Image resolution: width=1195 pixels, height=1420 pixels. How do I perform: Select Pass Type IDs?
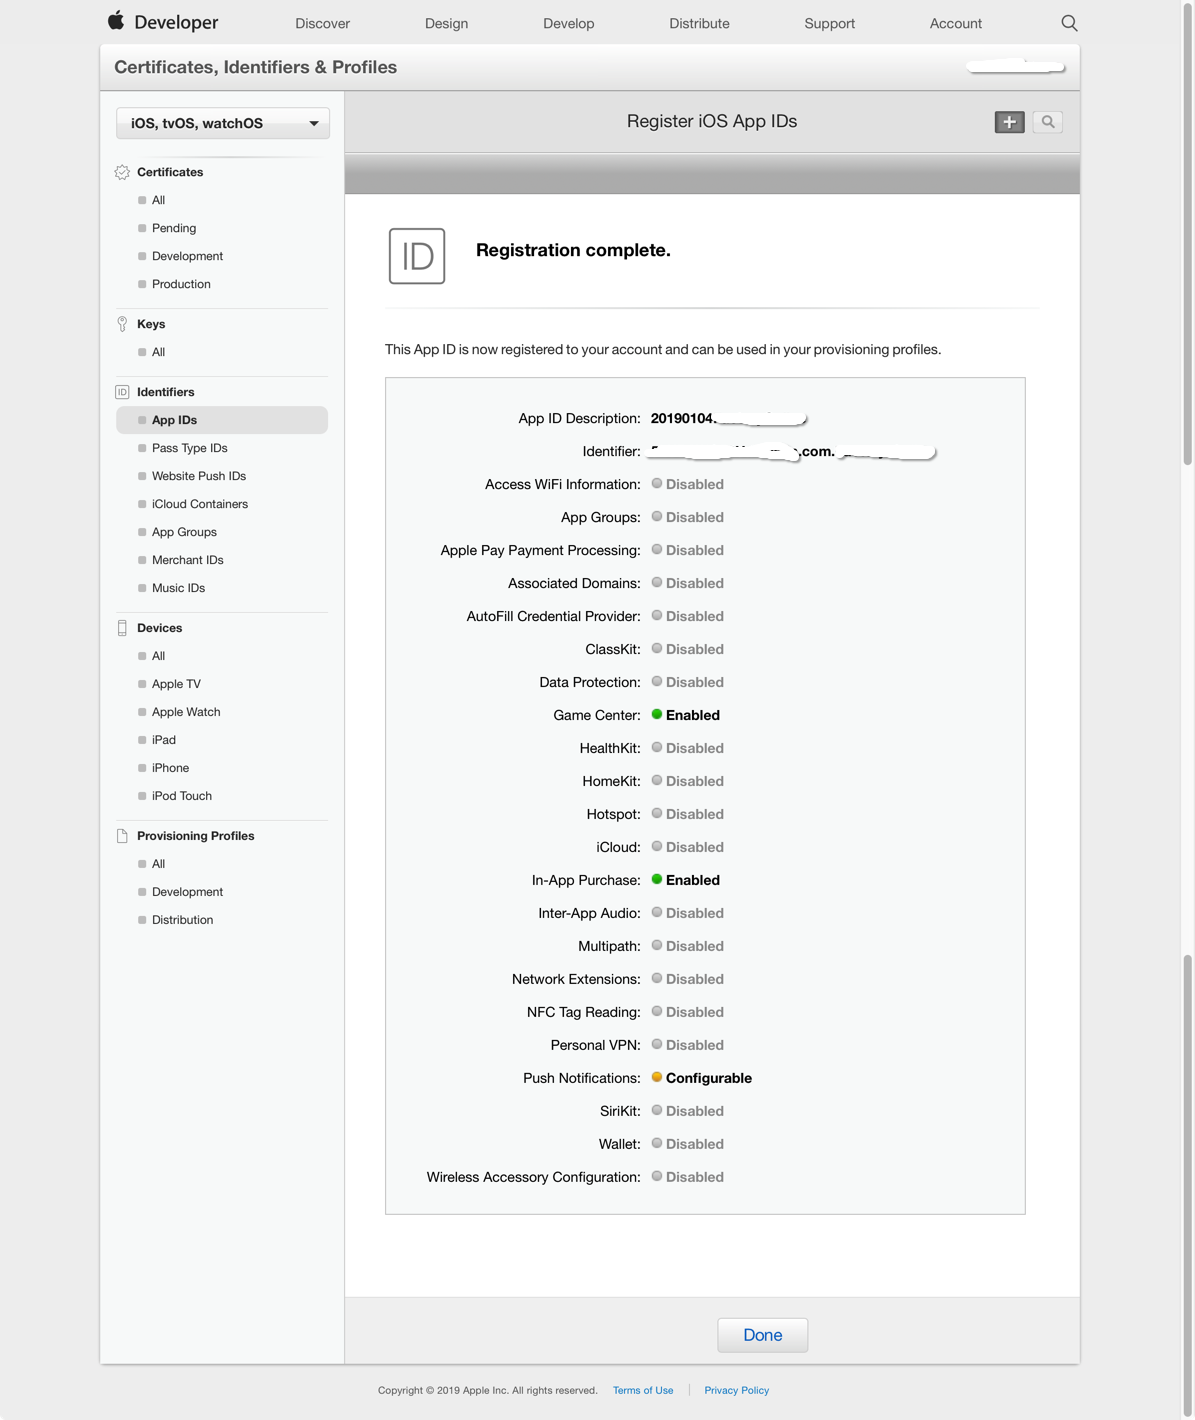click(x=189, y=448)
